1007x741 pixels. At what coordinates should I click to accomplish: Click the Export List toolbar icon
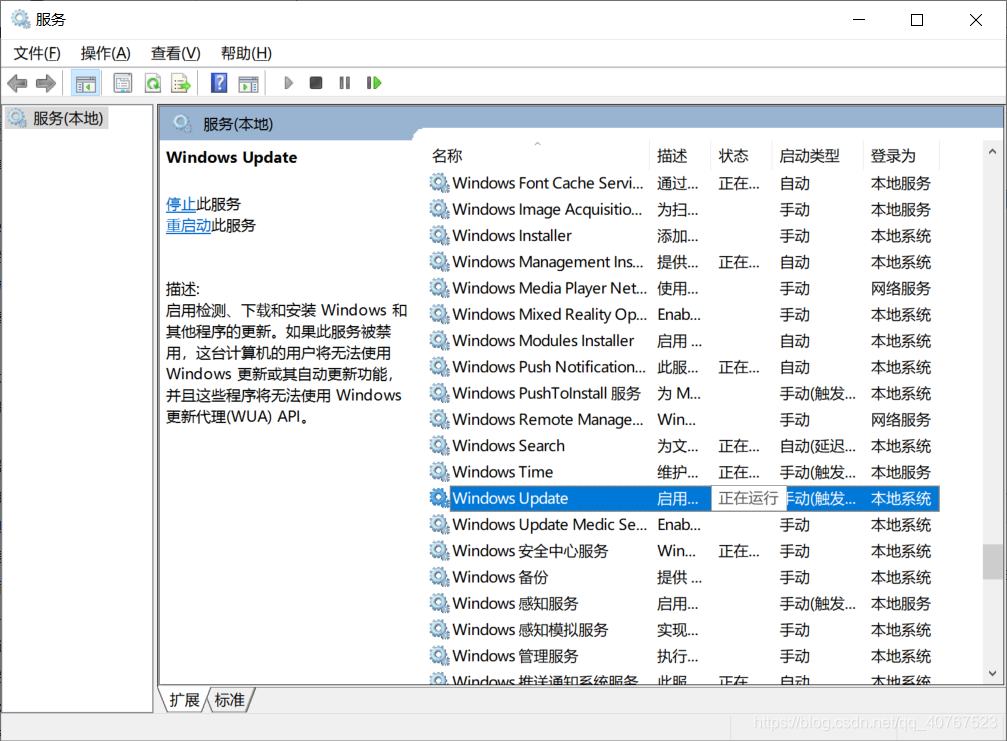(x=181, y=83)
